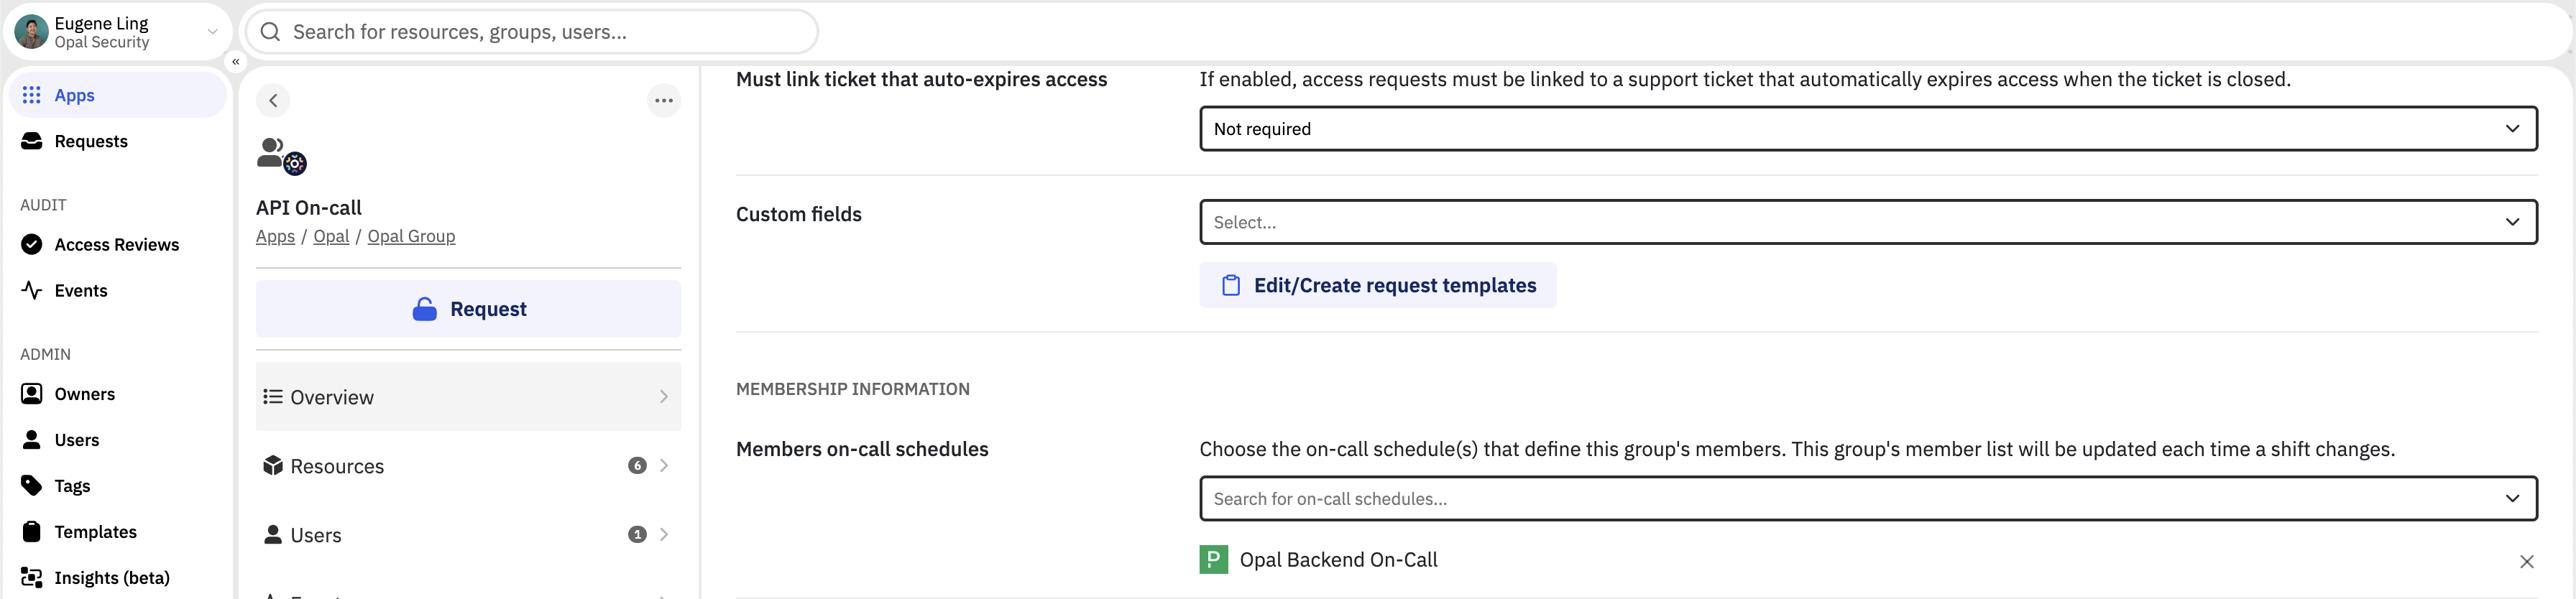Click the back arrow icon
The width and height of the screenshot is (2576, 599).
coord(273,100)
